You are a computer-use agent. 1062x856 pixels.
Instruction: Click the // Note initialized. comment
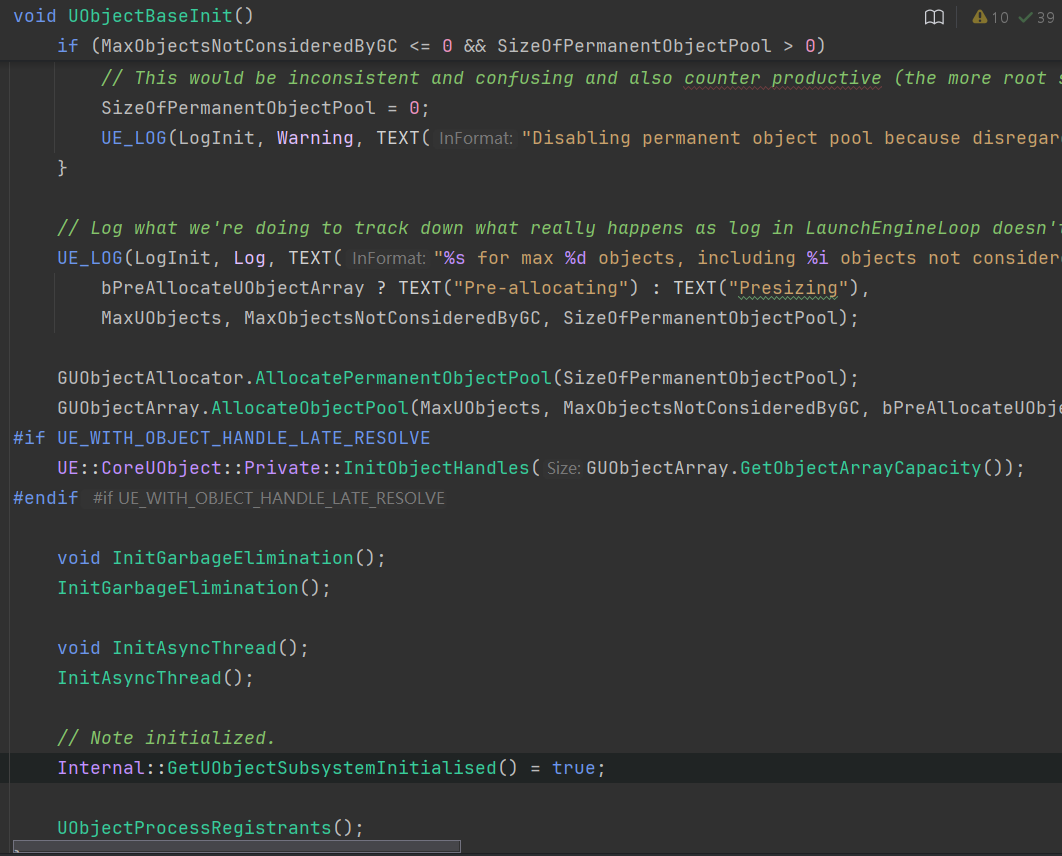pyautogui.click(x=167, y=738)
